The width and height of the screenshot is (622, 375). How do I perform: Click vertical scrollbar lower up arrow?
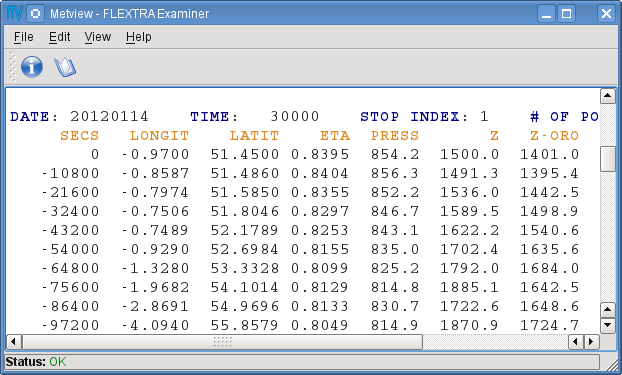tap(607, 310)
